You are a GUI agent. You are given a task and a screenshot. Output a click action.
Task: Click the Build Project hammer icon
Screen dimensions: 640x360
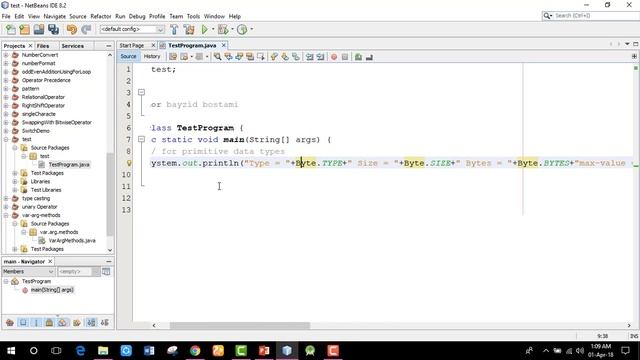click(x=174, y=29)
